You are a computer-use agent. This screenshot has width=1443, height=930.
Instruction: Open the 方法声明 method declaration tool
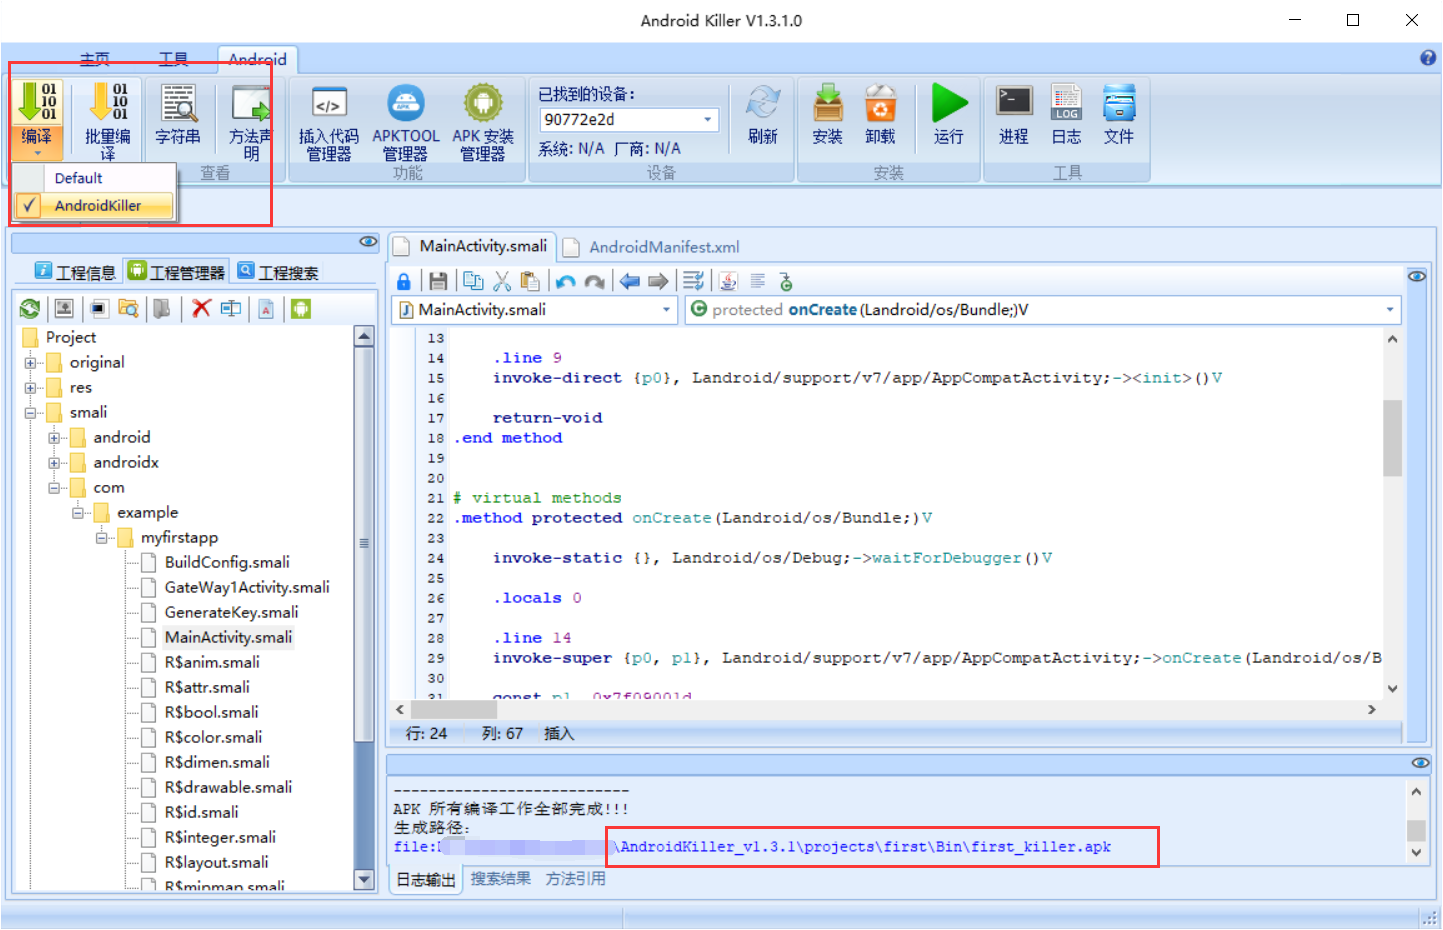click(x=250, y=121)
